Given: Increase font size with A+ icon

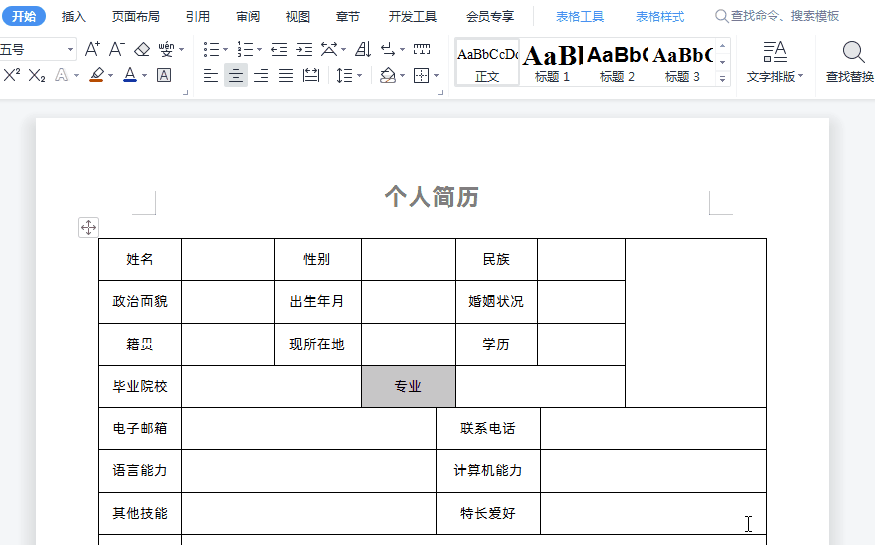Looking at the screenshot, I should click(x=92, y=49).
